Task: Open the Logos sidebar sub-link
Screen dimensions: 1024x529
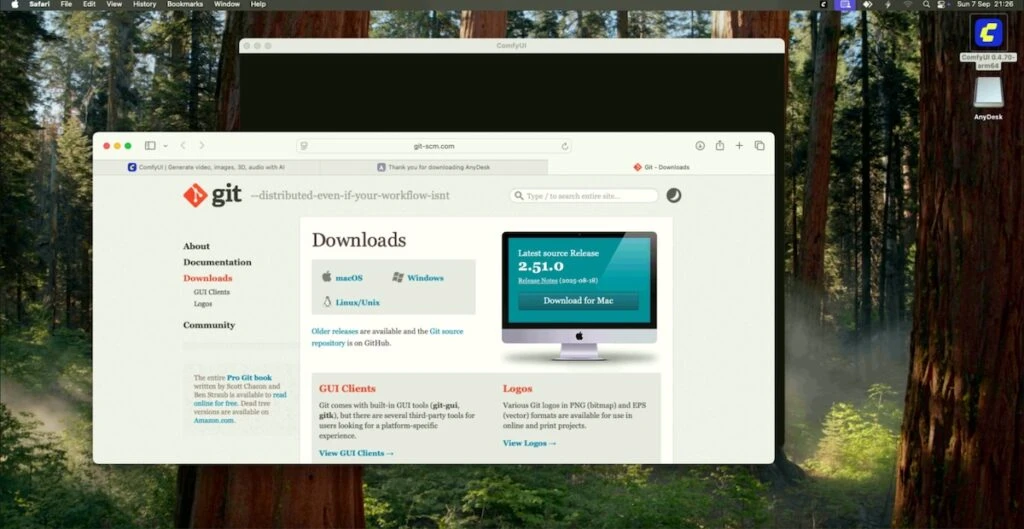Action: click(x=202, y=304)
